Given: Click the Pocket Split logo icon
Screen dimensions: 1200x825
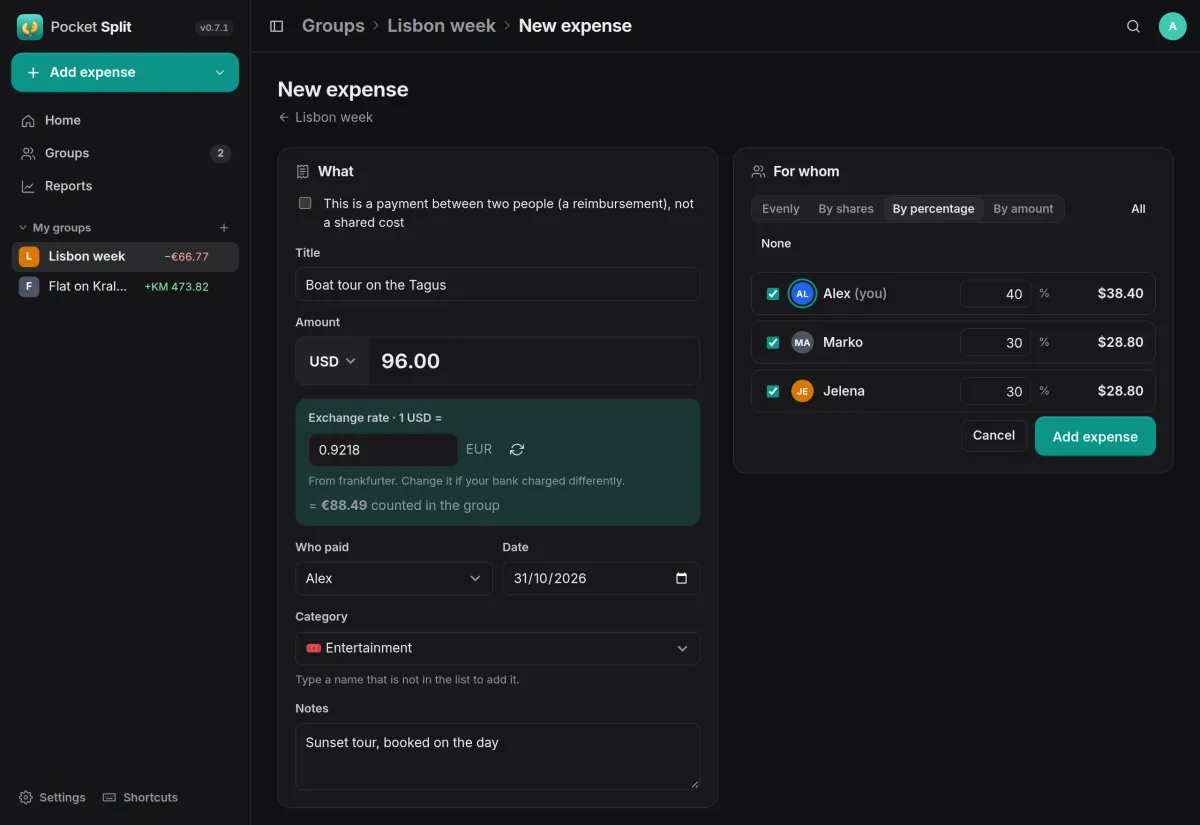Looking at the screenshot, I should coord(30,27).
